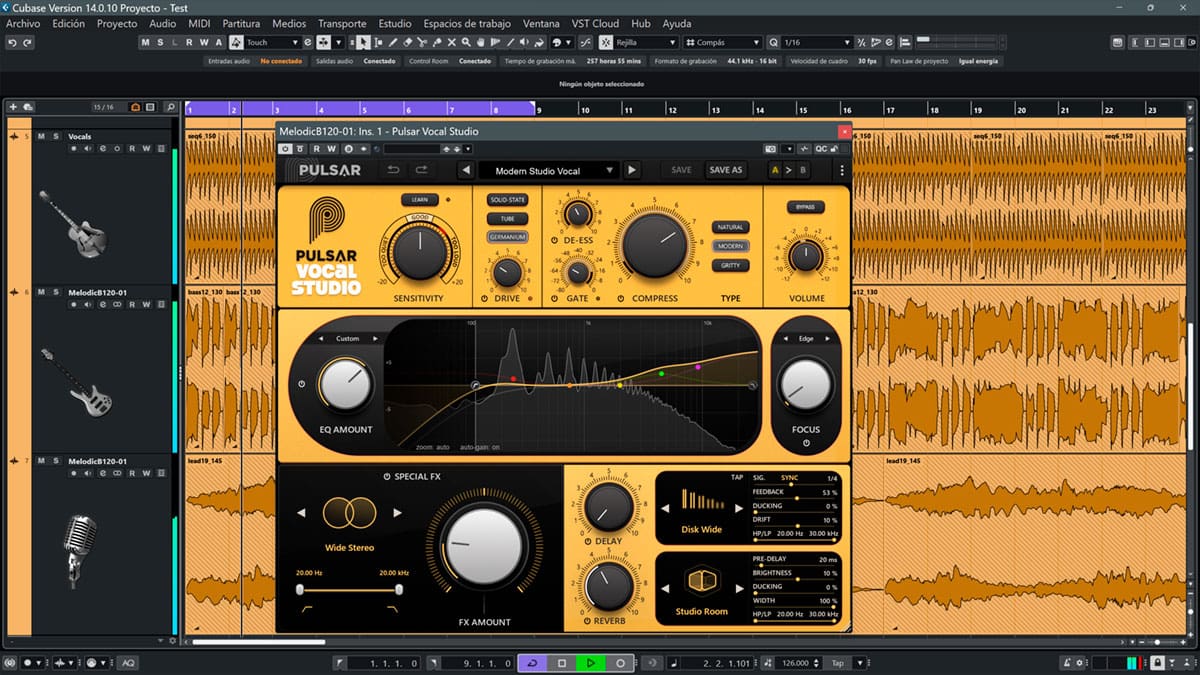
Task: Open the Touch automation mode dropdown
Action: point(273,42)
